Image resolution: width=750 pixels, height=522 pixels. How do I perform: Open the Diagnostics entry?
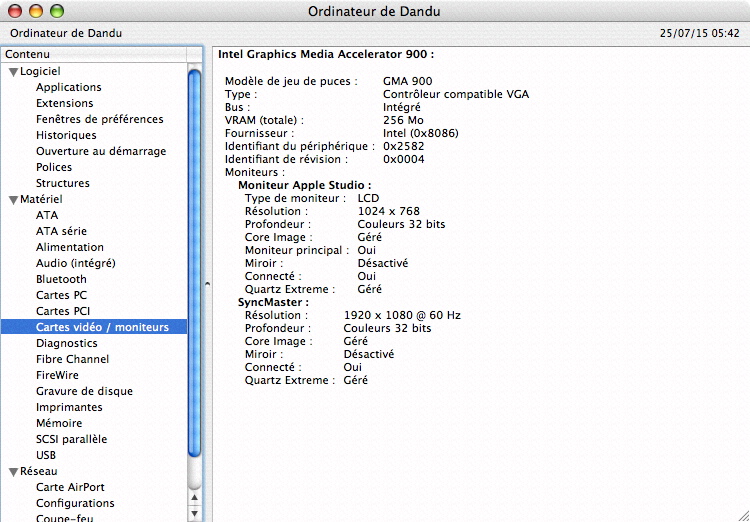tap(66, 344)
